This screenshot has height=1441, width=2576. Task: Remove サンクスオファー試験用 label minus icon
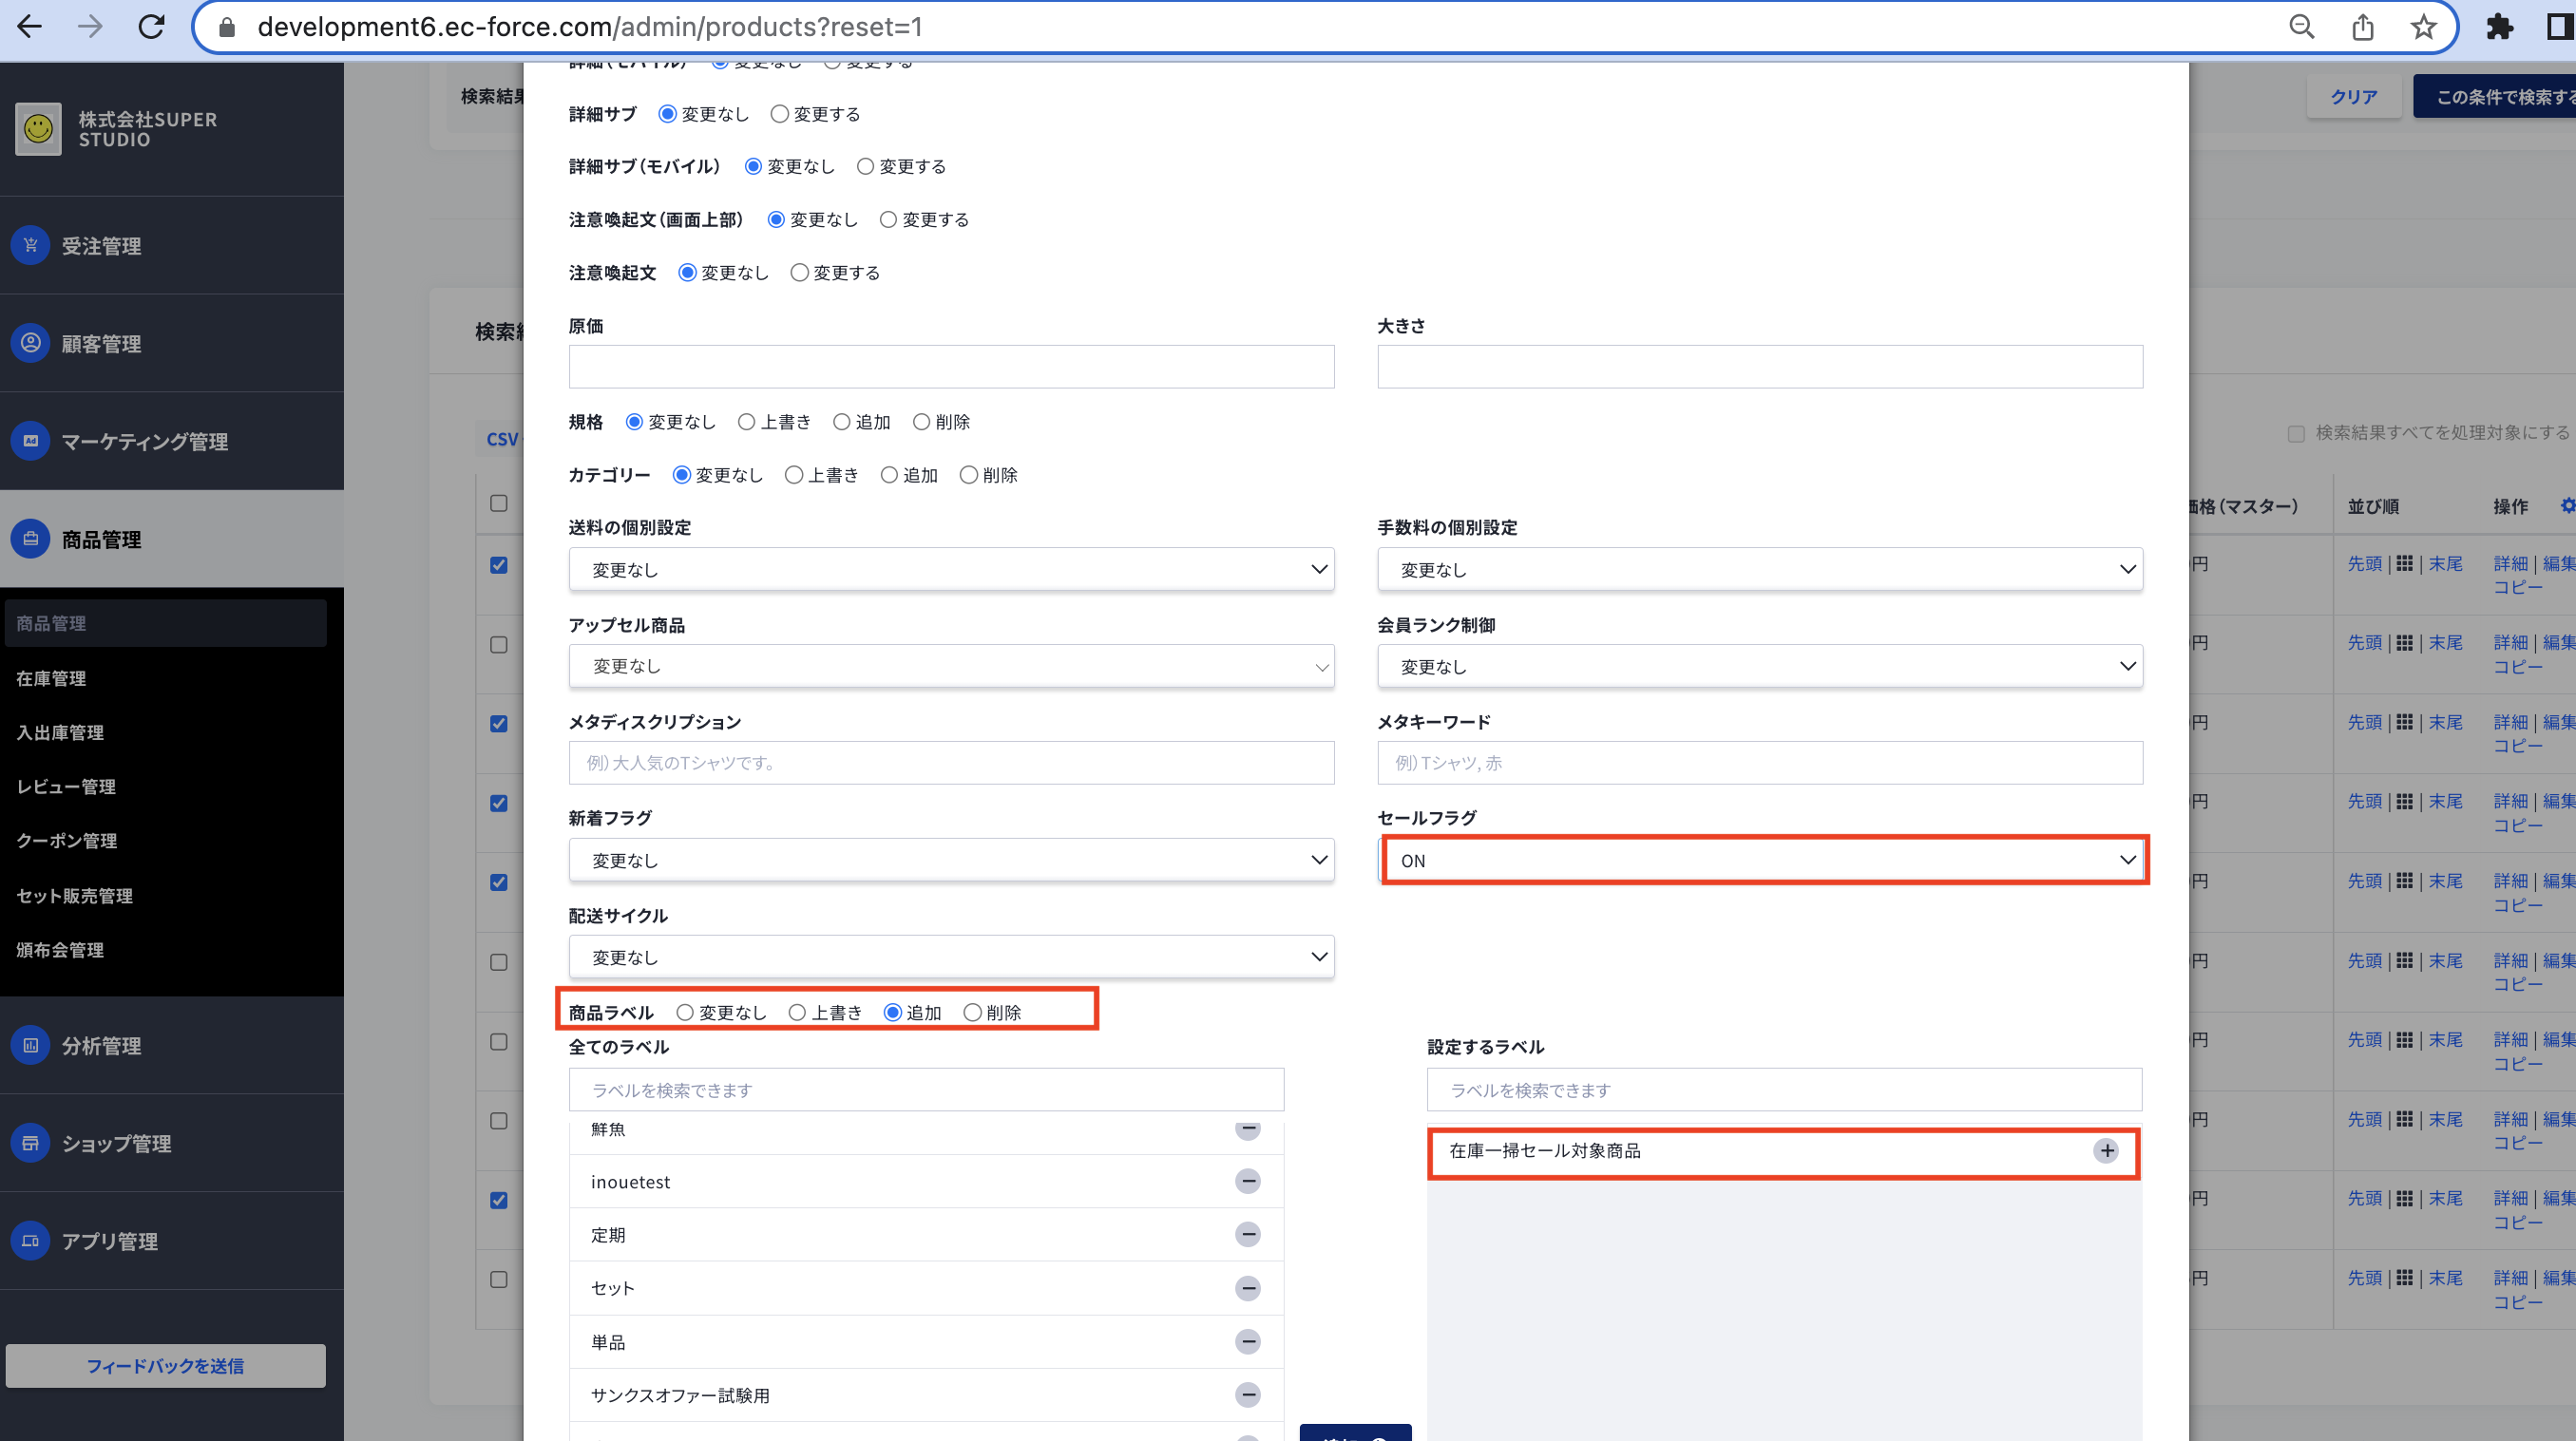(1247, 1394)
